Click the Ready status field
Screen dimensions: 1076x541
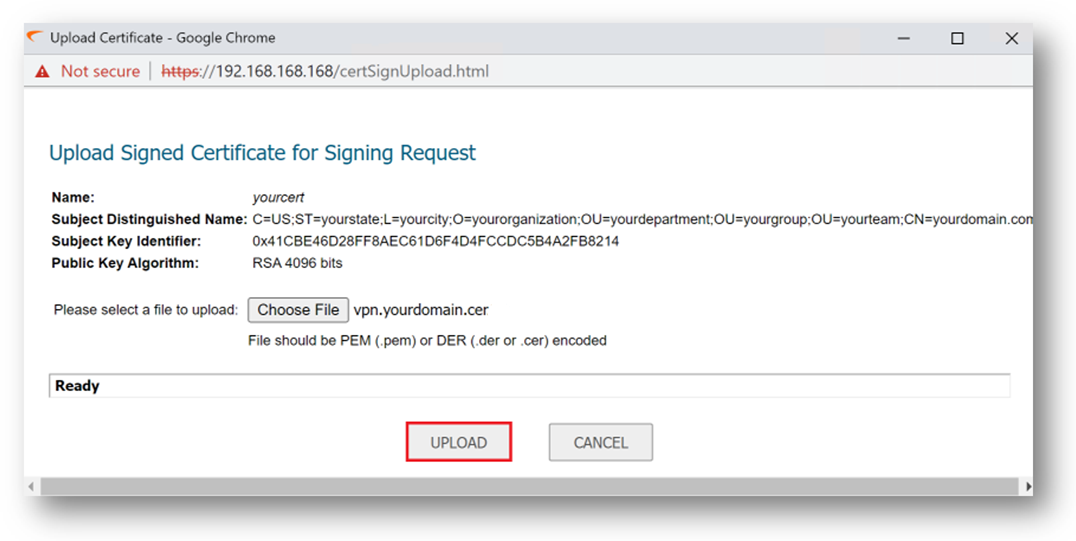529,386
